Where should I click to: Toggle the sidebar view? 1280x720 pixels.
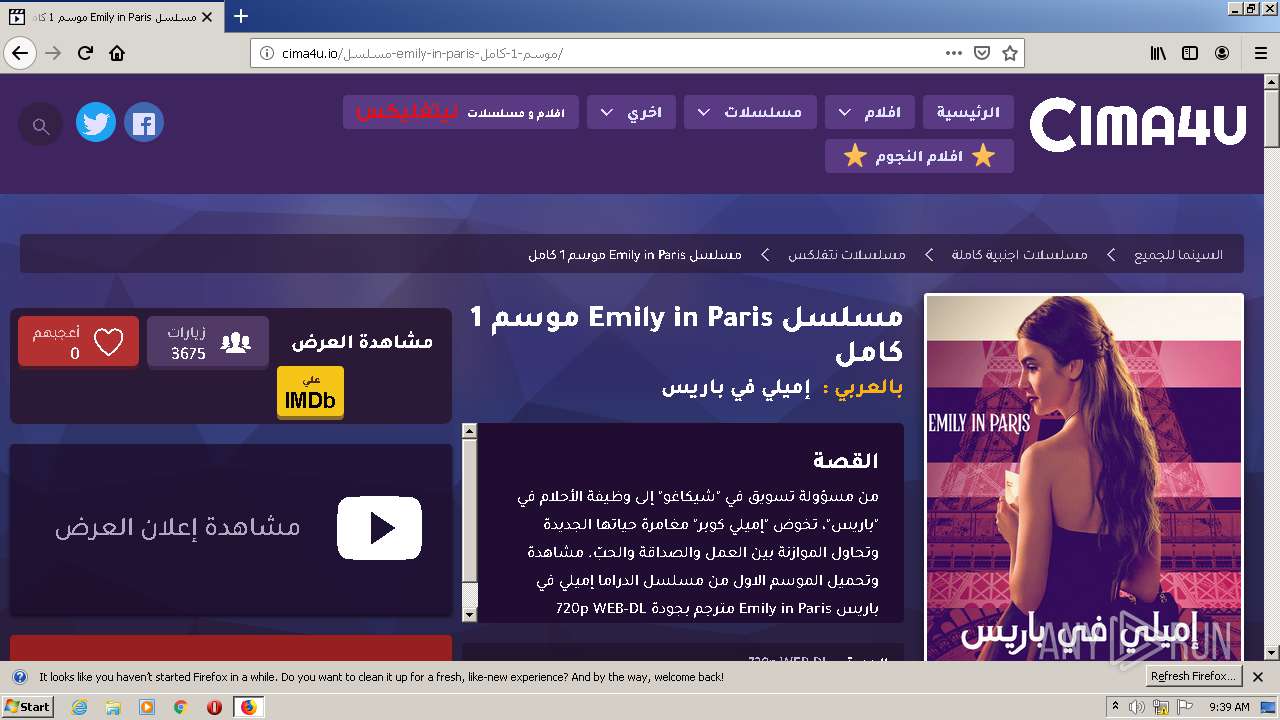pyautogui.click(x=1190, y=53)
